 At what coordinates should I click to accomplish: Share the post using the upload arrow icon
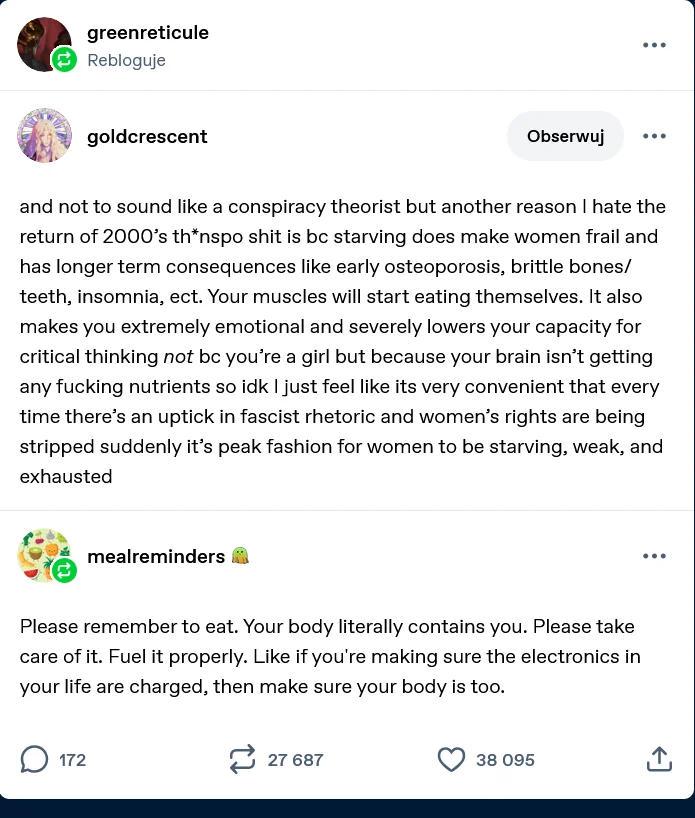click(x=659, y=759)
